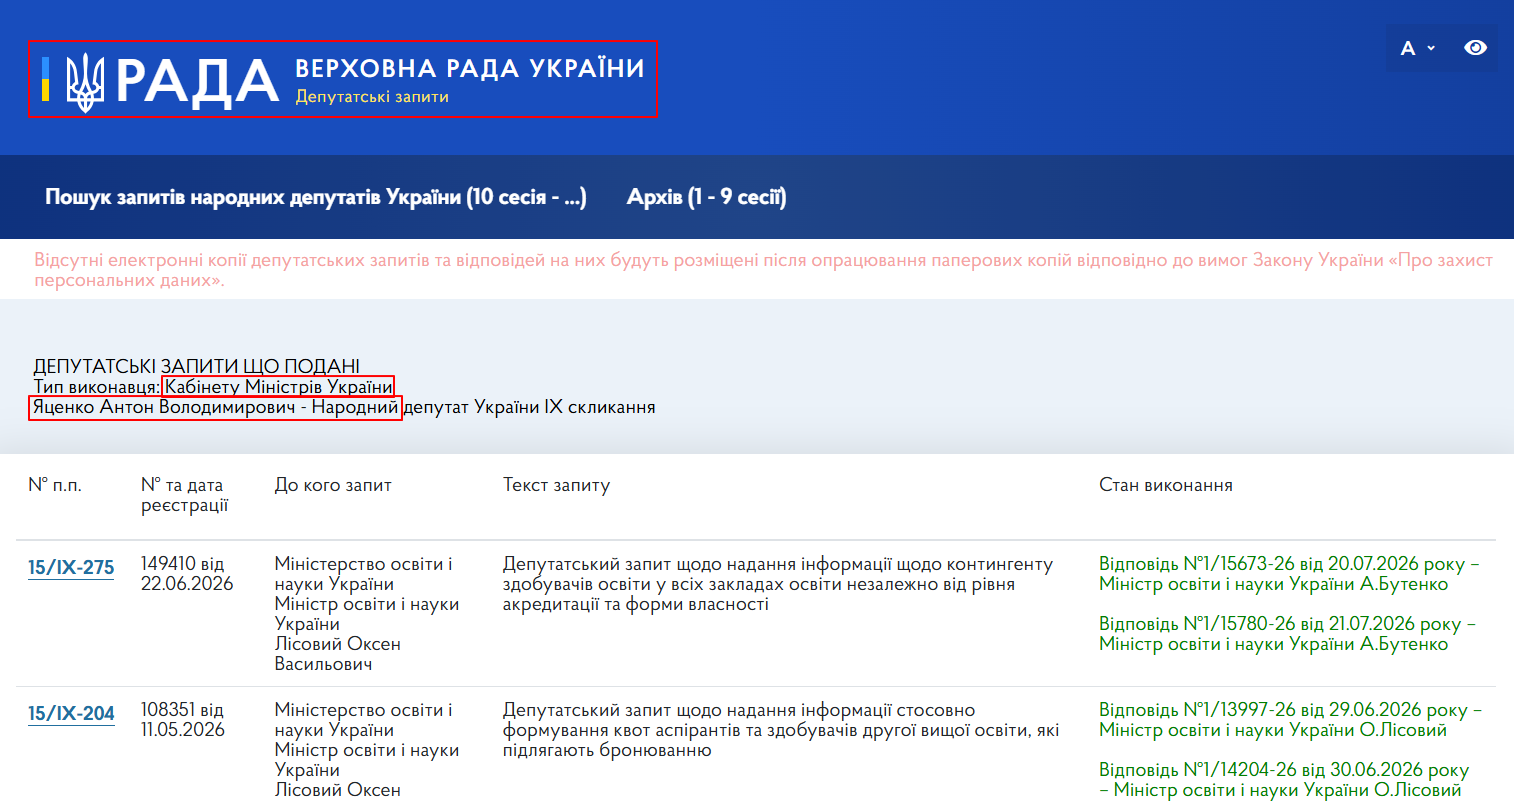
Task: Select response №1/15780-26 від 21.07.2026
Action: click(x=1287, y=634)
